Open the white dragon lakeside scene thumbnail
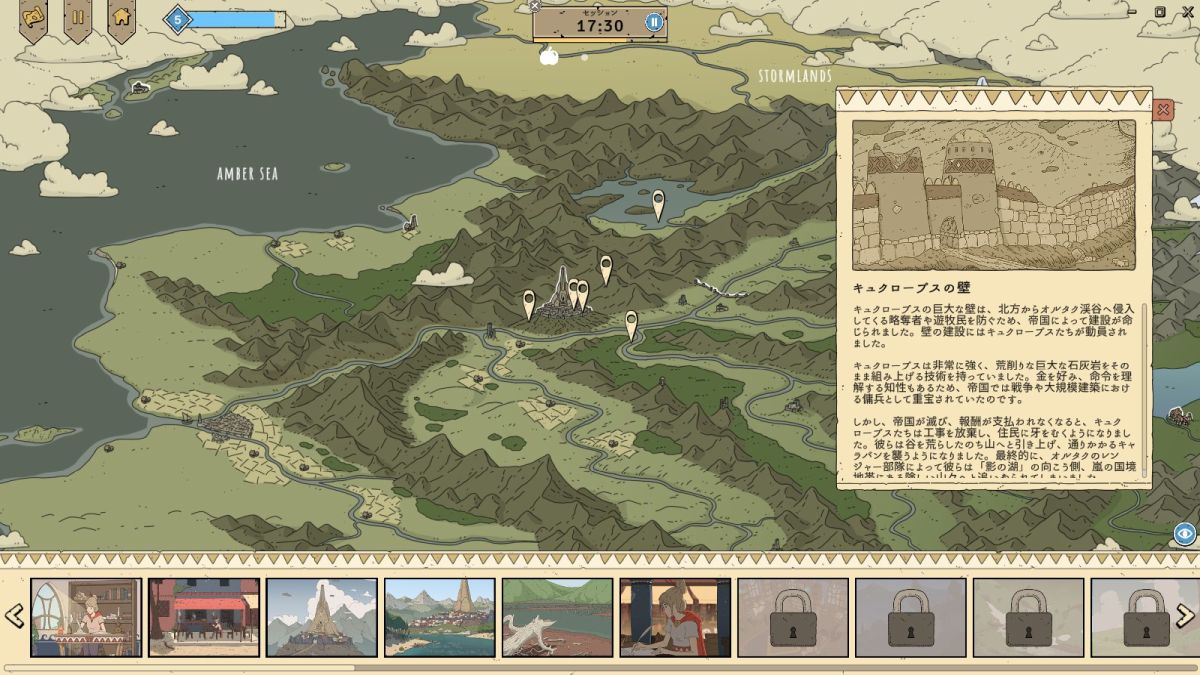 [x=557, y=617]
